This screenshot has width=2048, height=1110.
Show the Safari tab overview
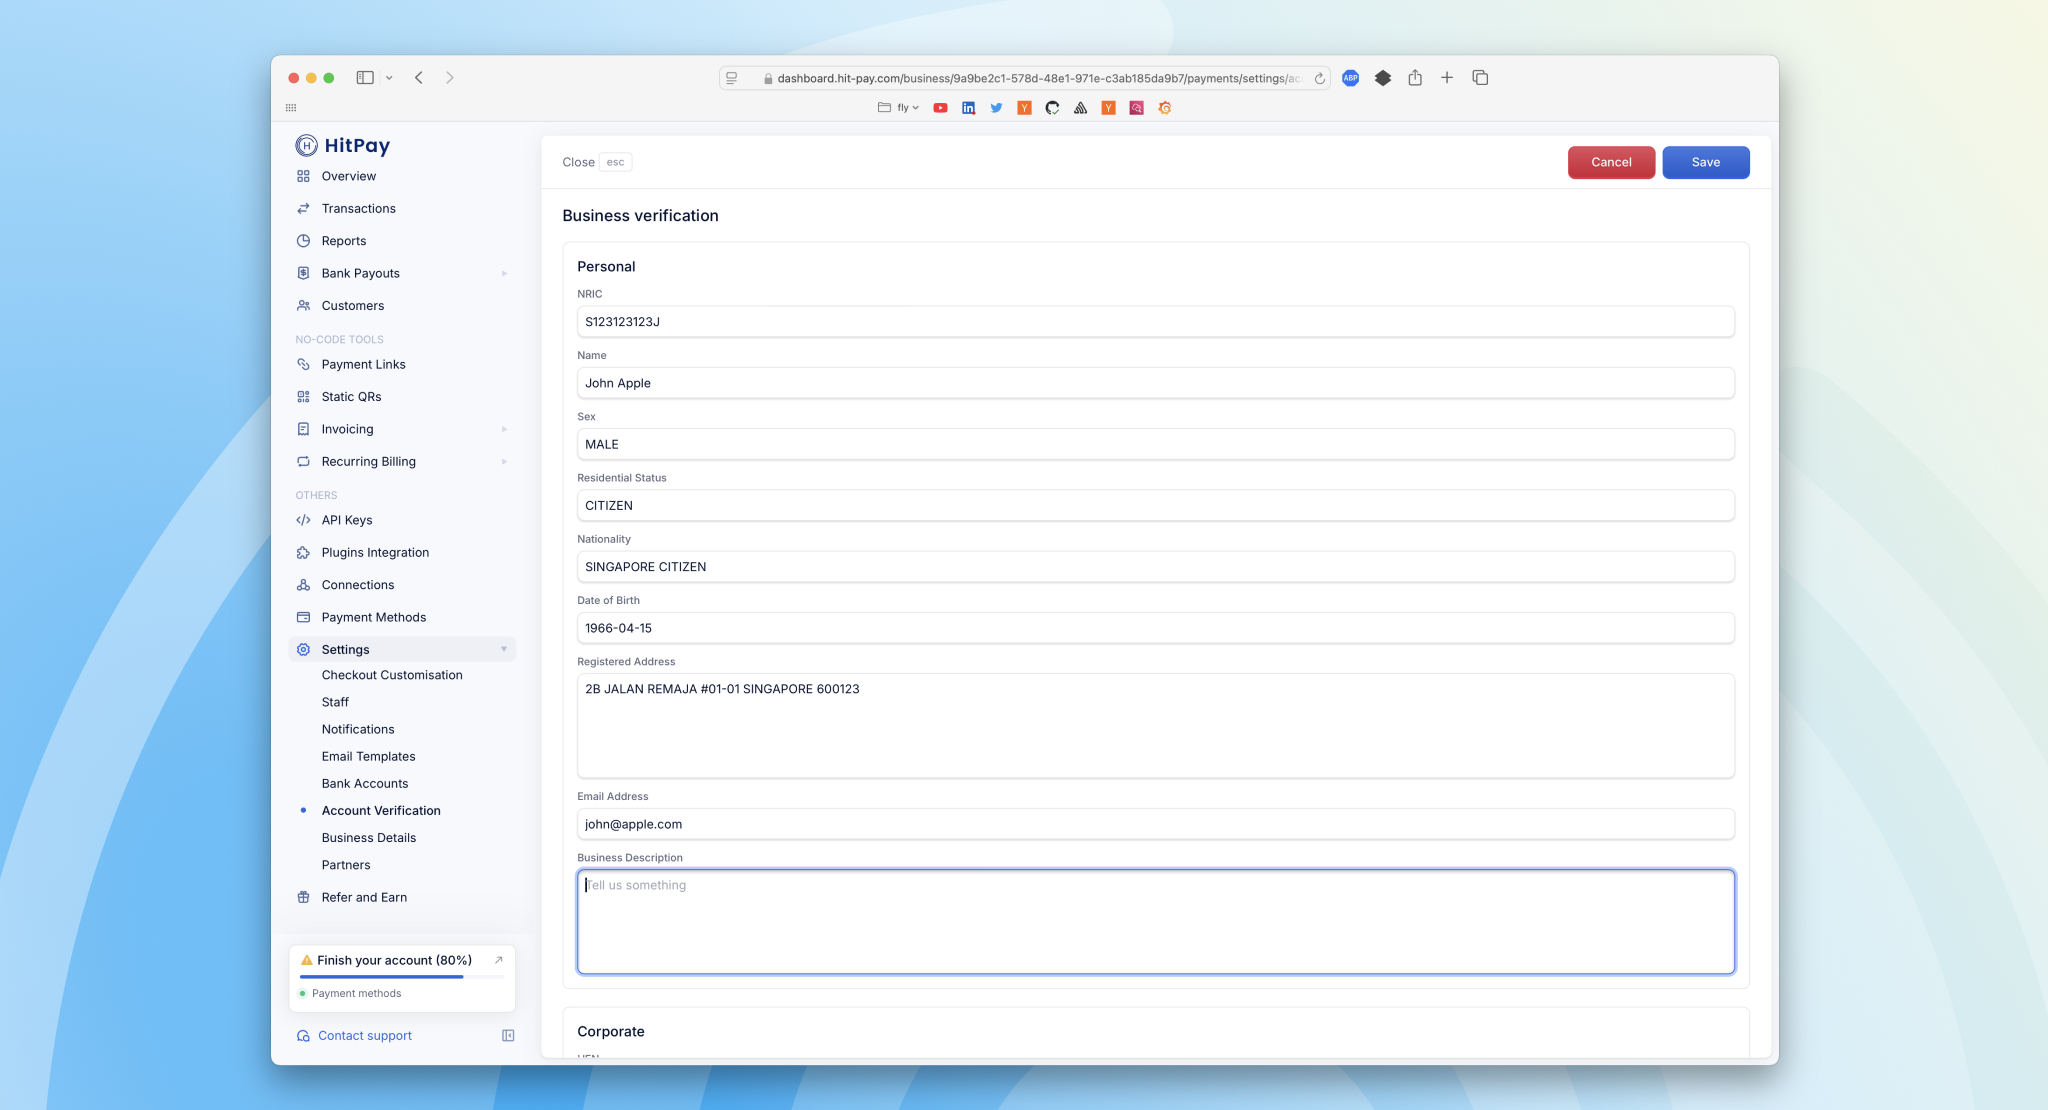point(1480,78)
